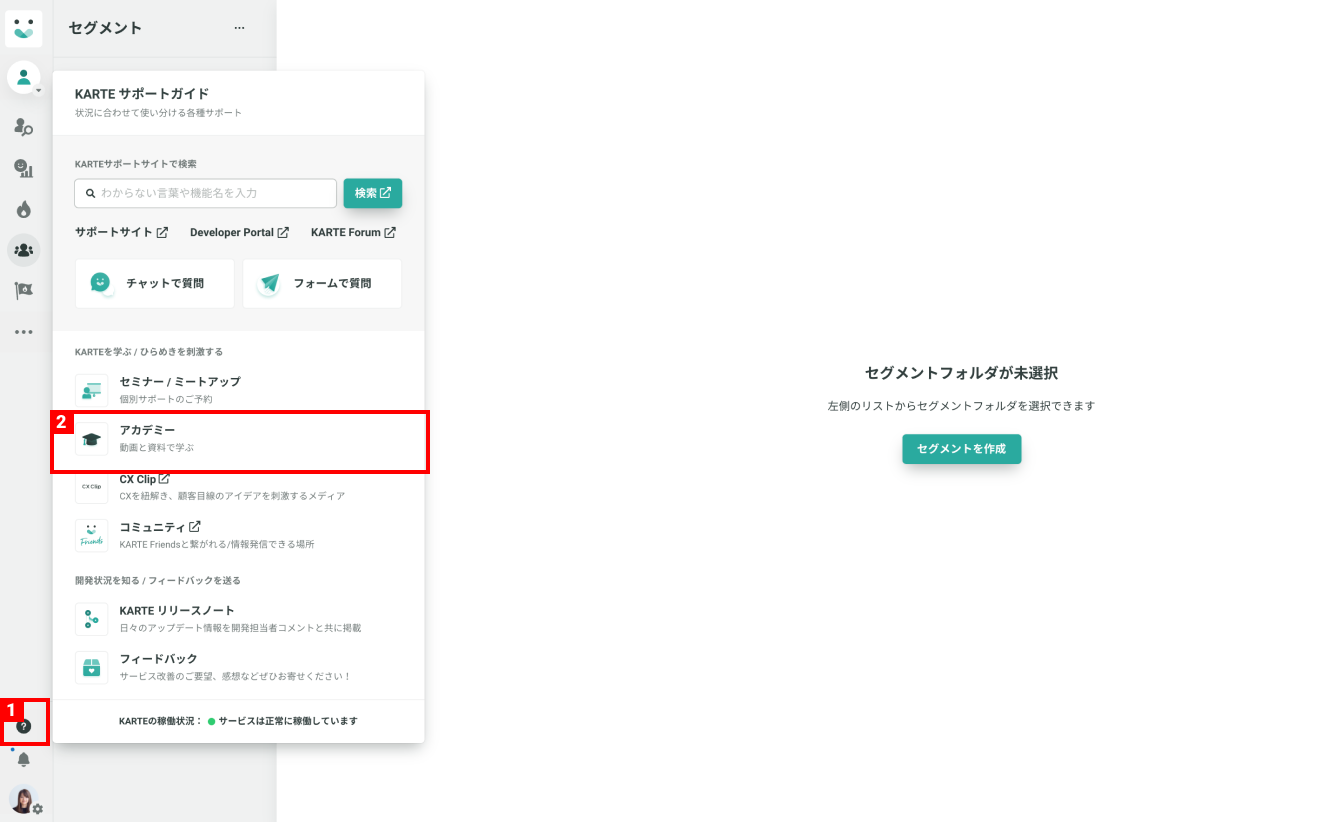Screen dimensions: 1326x822
Task: Click the セグメントを作成 button
Action: pos(962,449)
